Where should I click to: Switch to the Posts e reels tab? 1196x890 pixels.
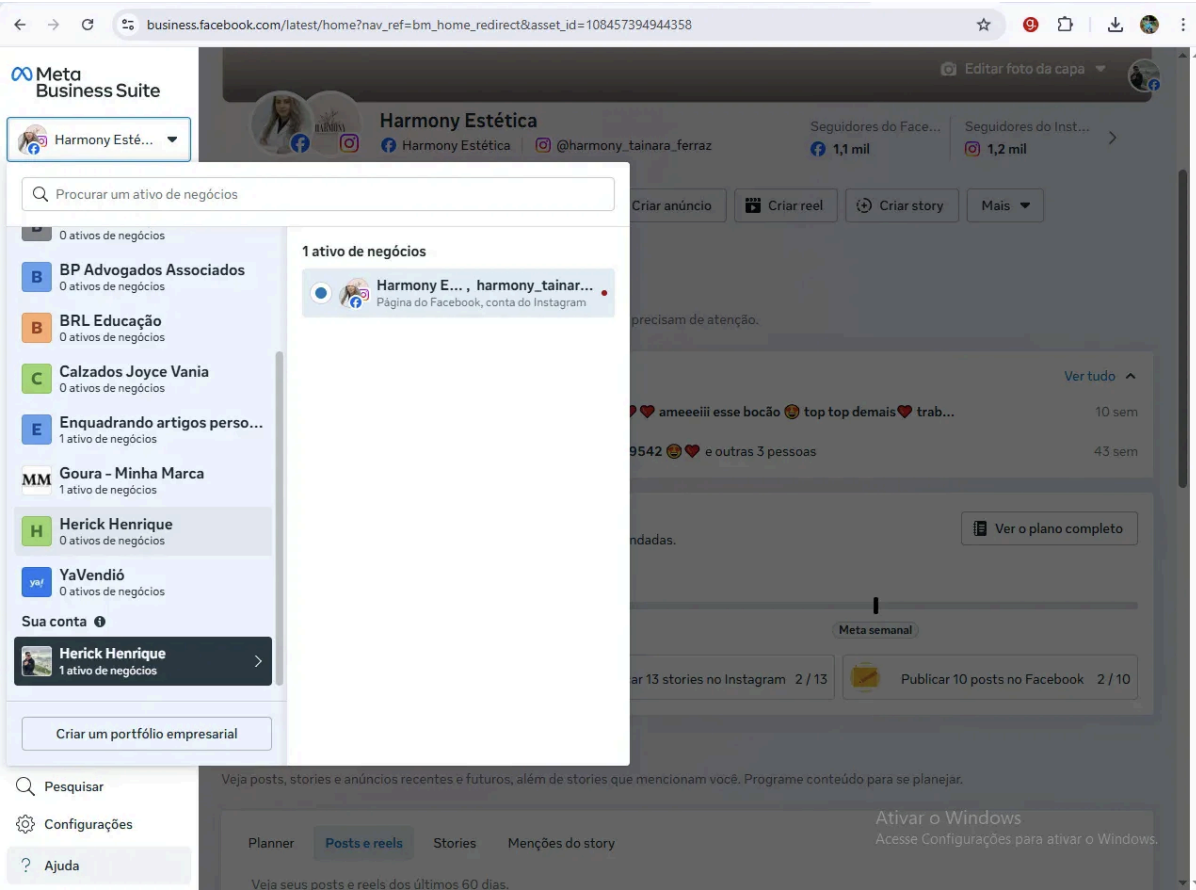[364, 843]
